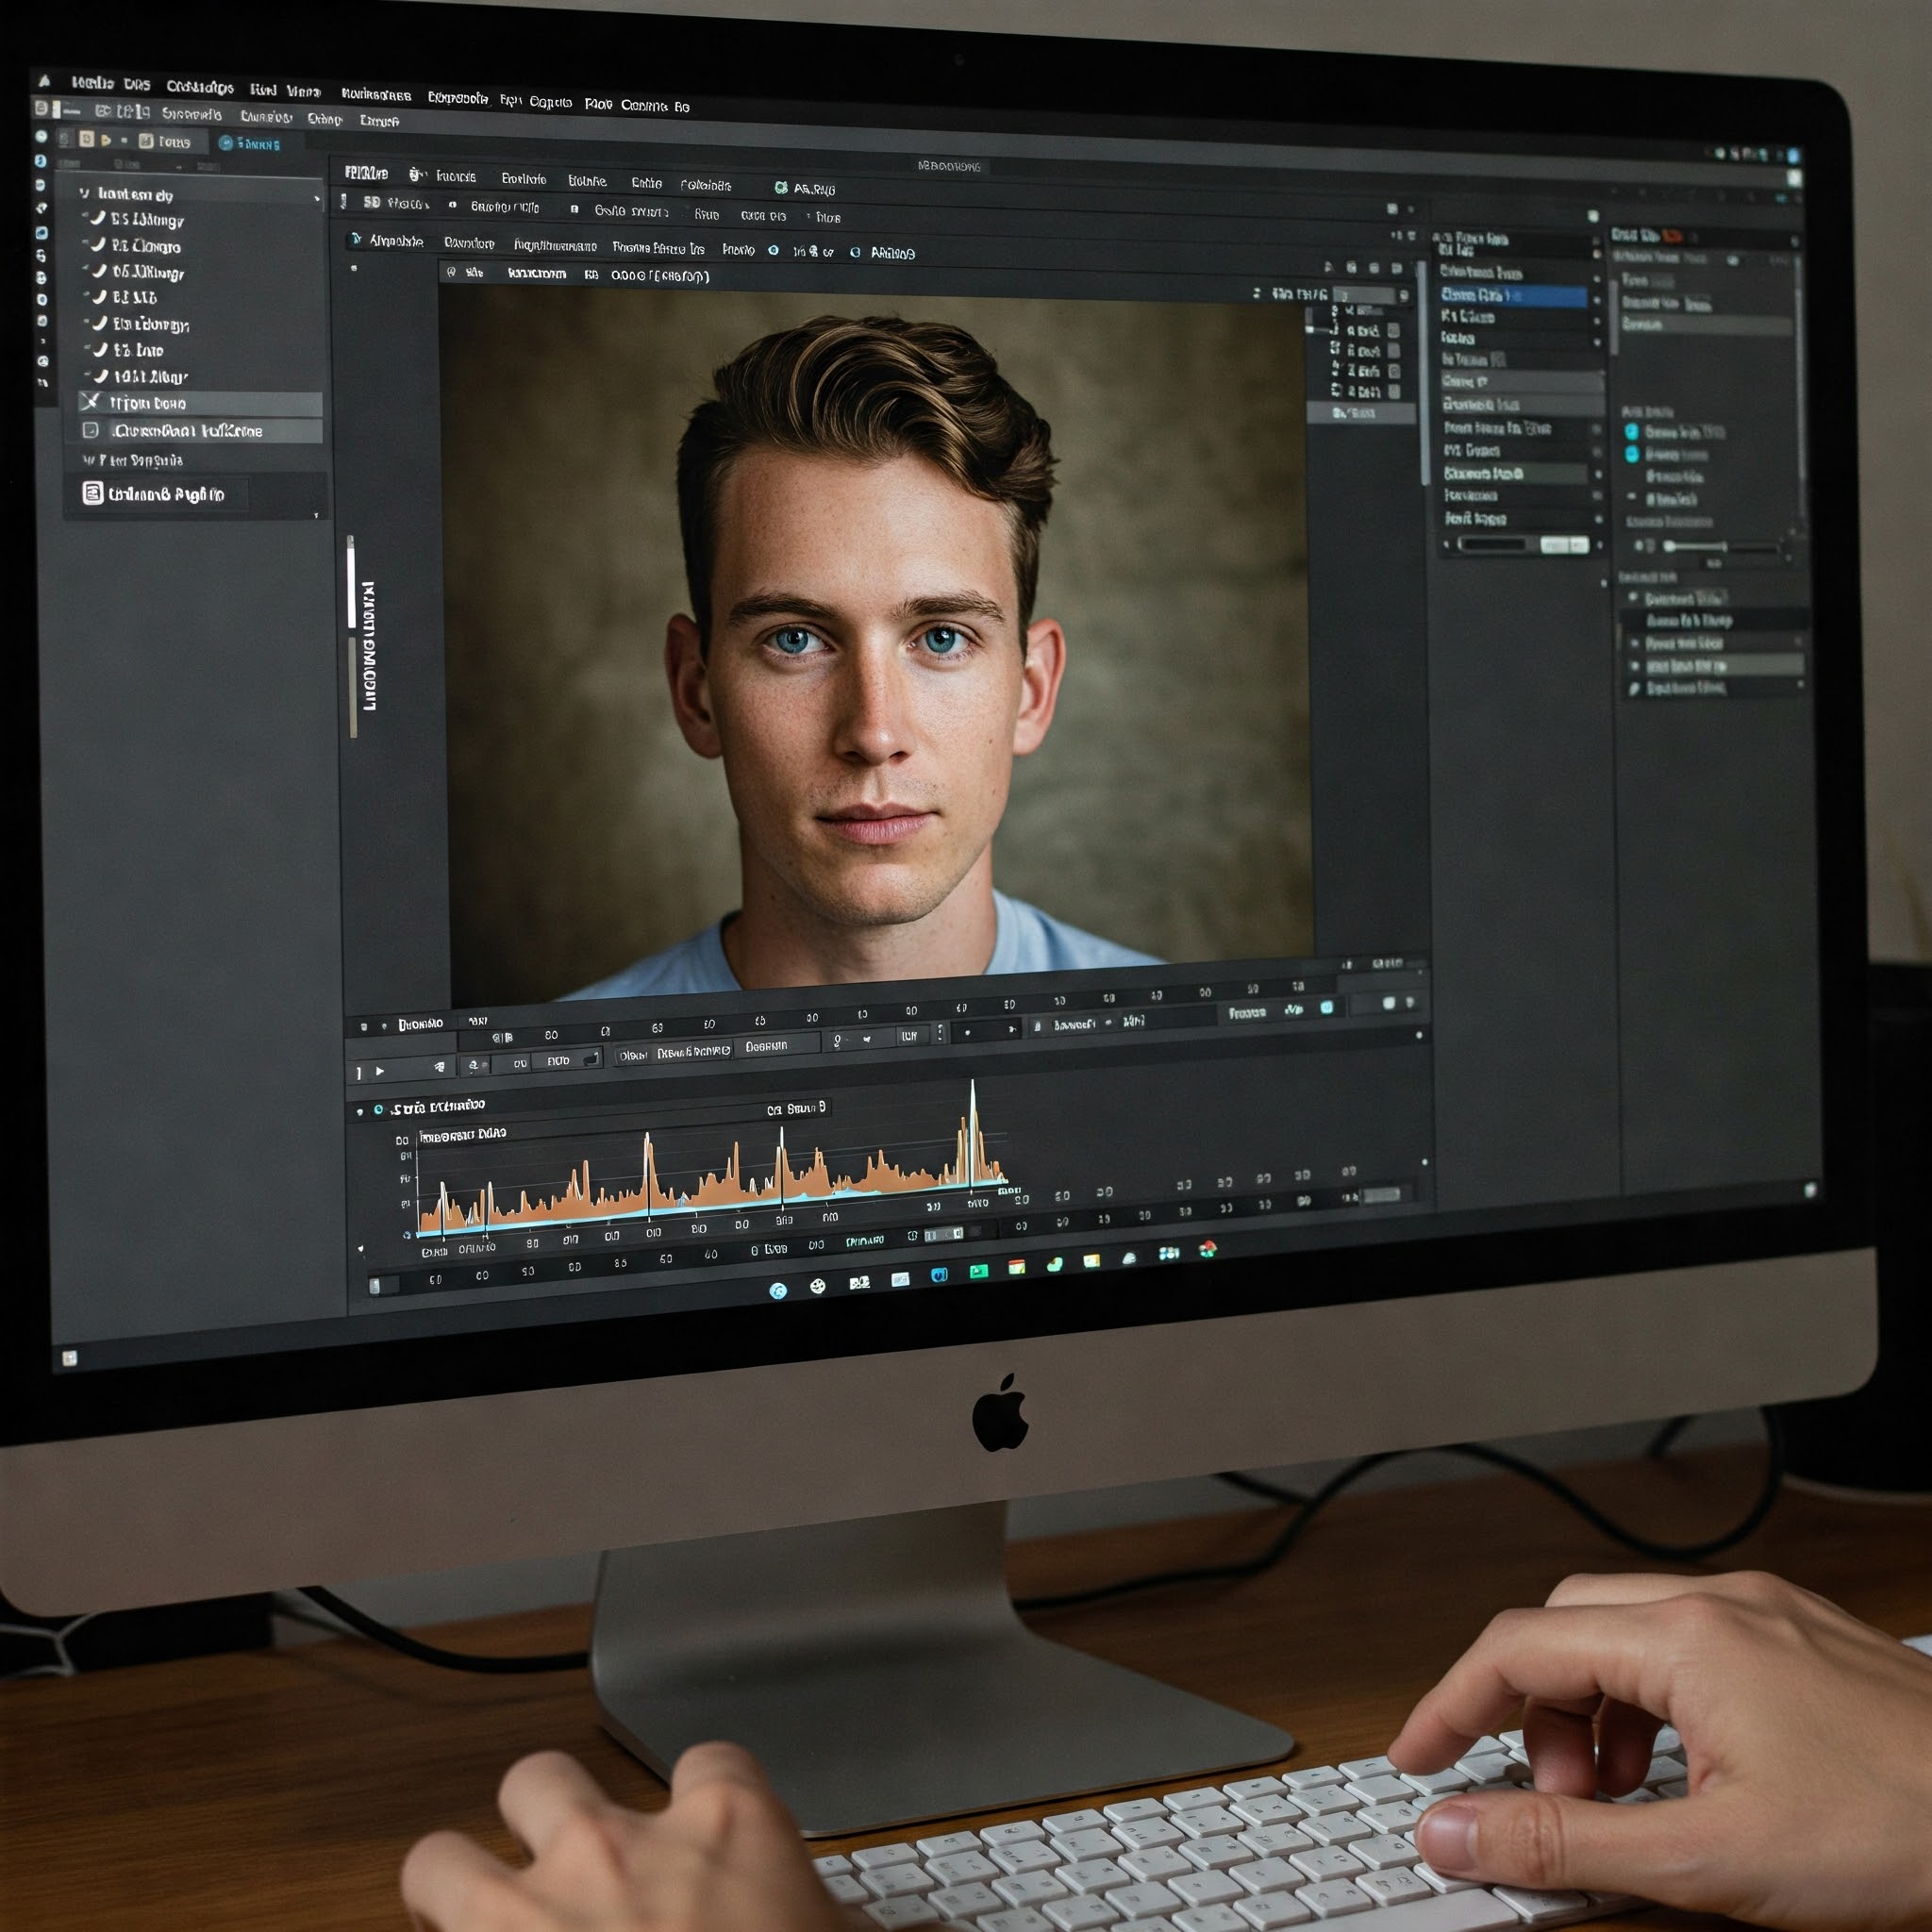
Task: Toggle the cyan circle beside the waveform panel title
Action: click(x=378, y=1109)
